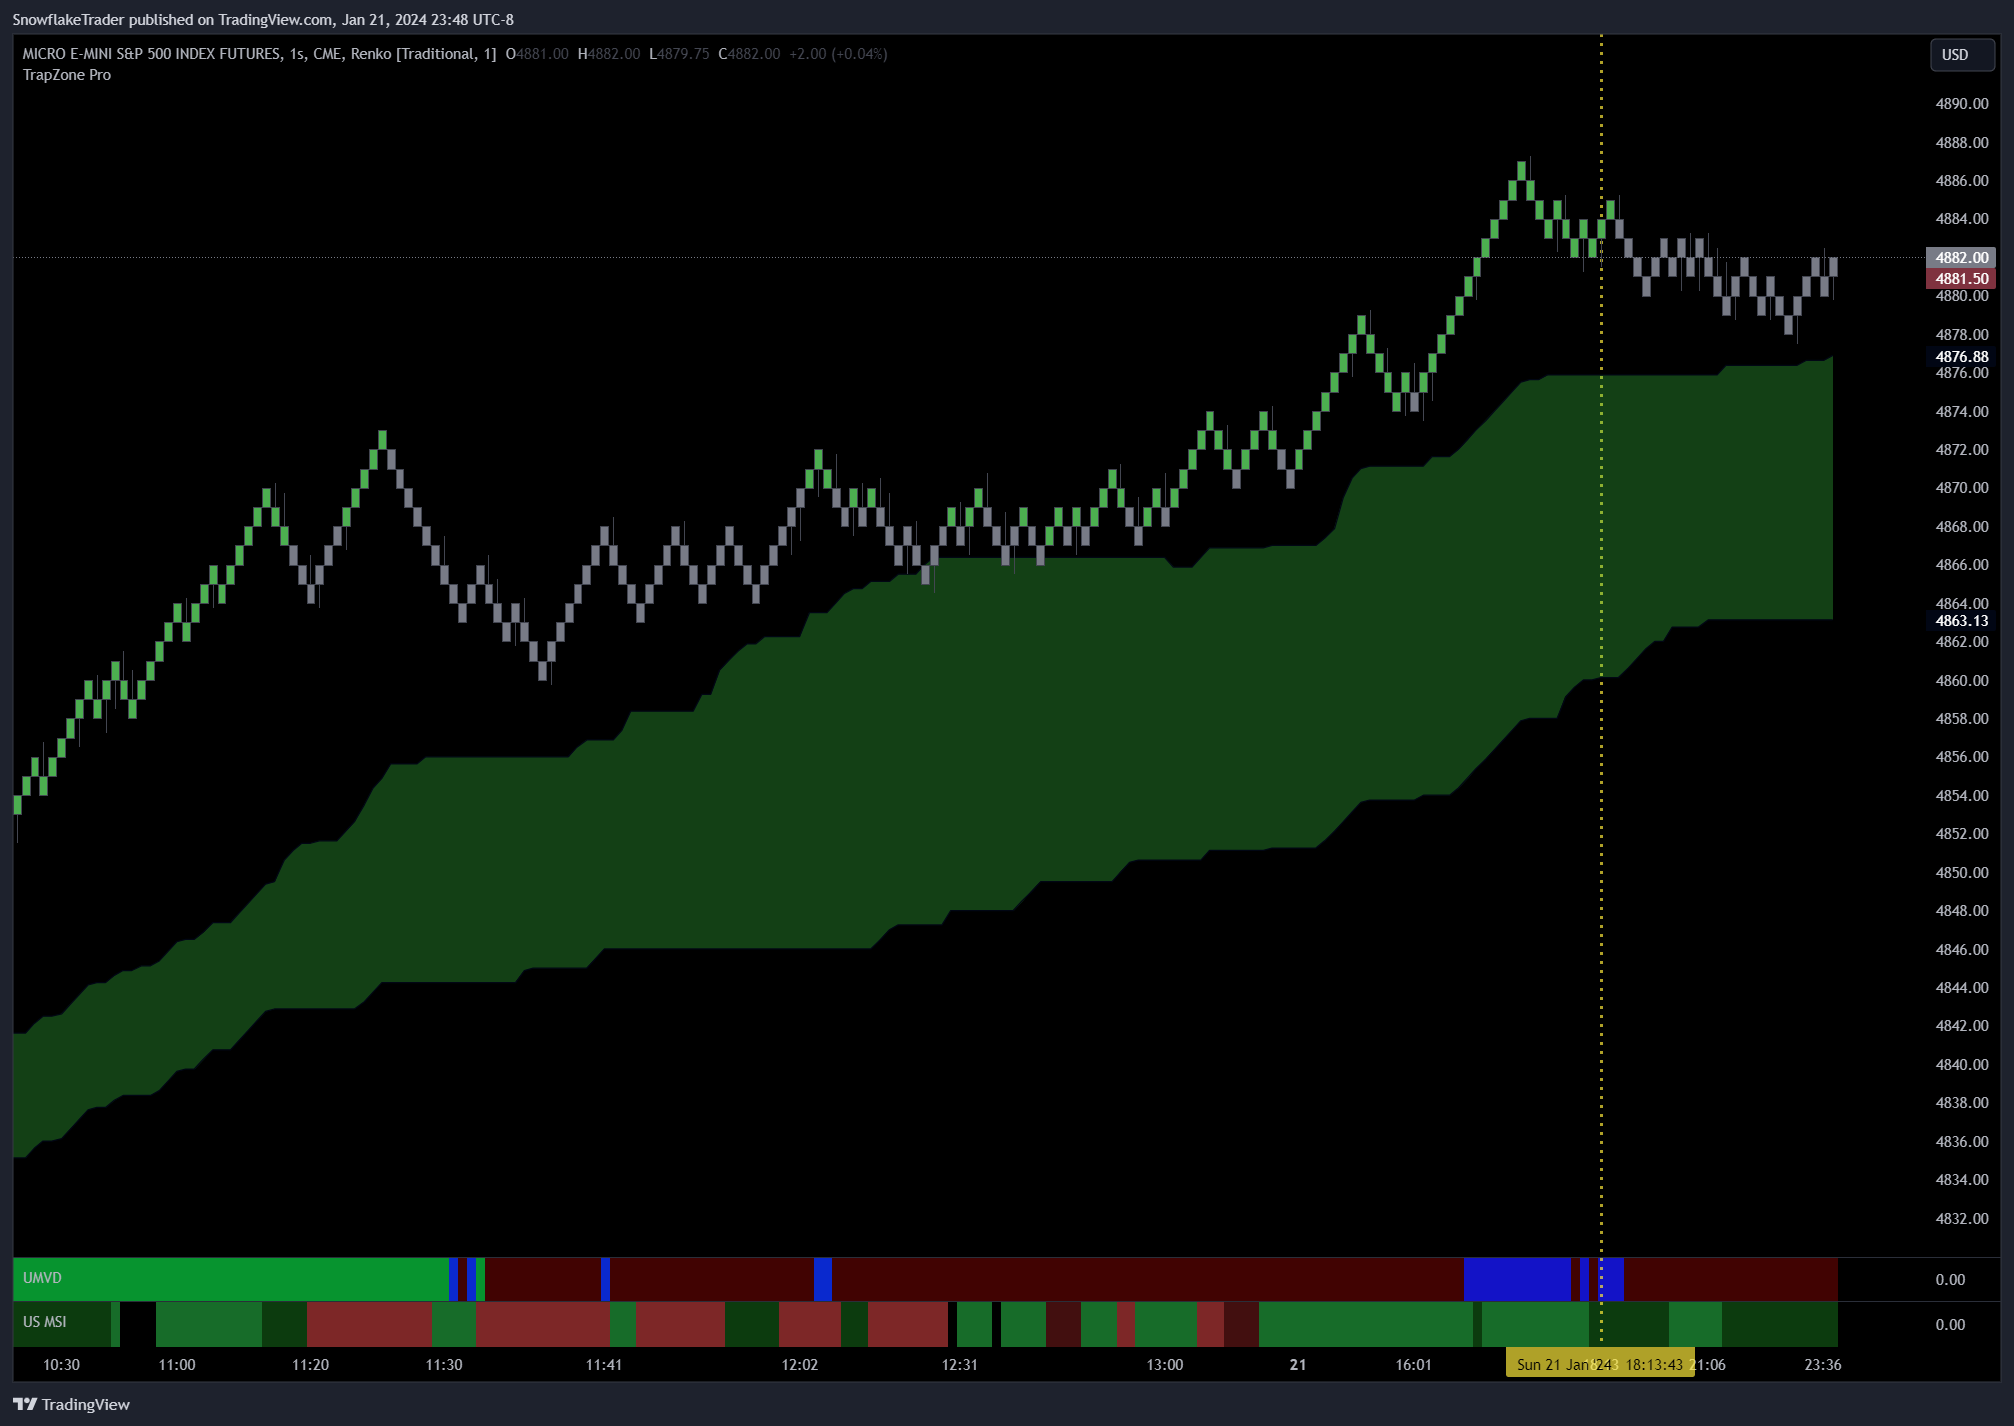This screenshot has height=1426, width=2014.
Task: Click the +2.00 (+0.04%) change value
Action: 838,54
